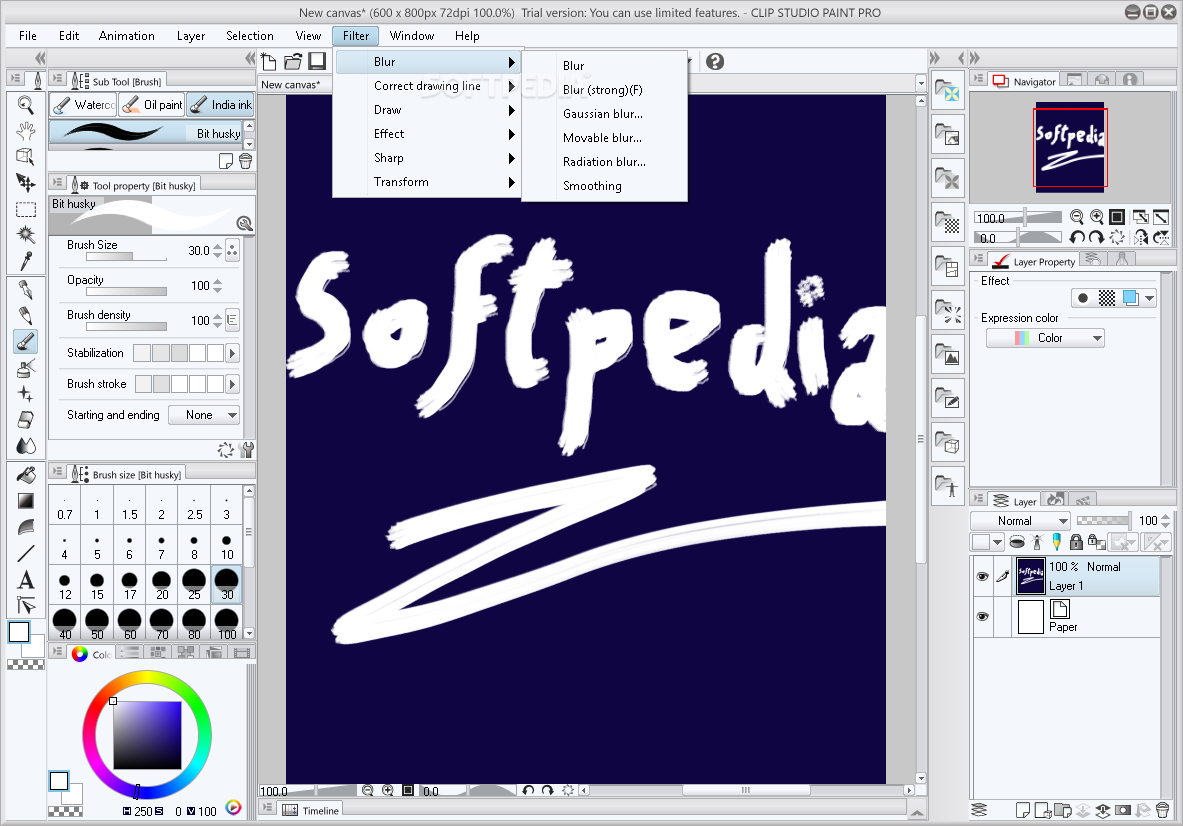The width and height of the screenshot is (1183, 826).
Task: Select the Zoom magnifier tool
Action: pos(26,105)
